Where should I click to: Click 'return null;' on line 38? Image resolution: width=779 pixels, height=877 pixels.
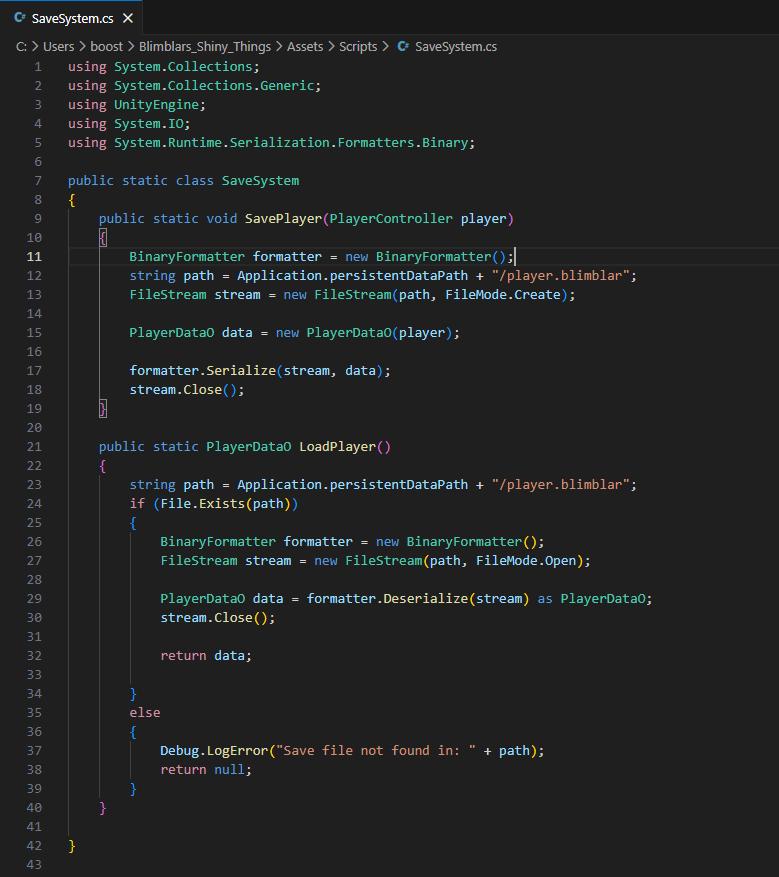(x=206, y=770)
